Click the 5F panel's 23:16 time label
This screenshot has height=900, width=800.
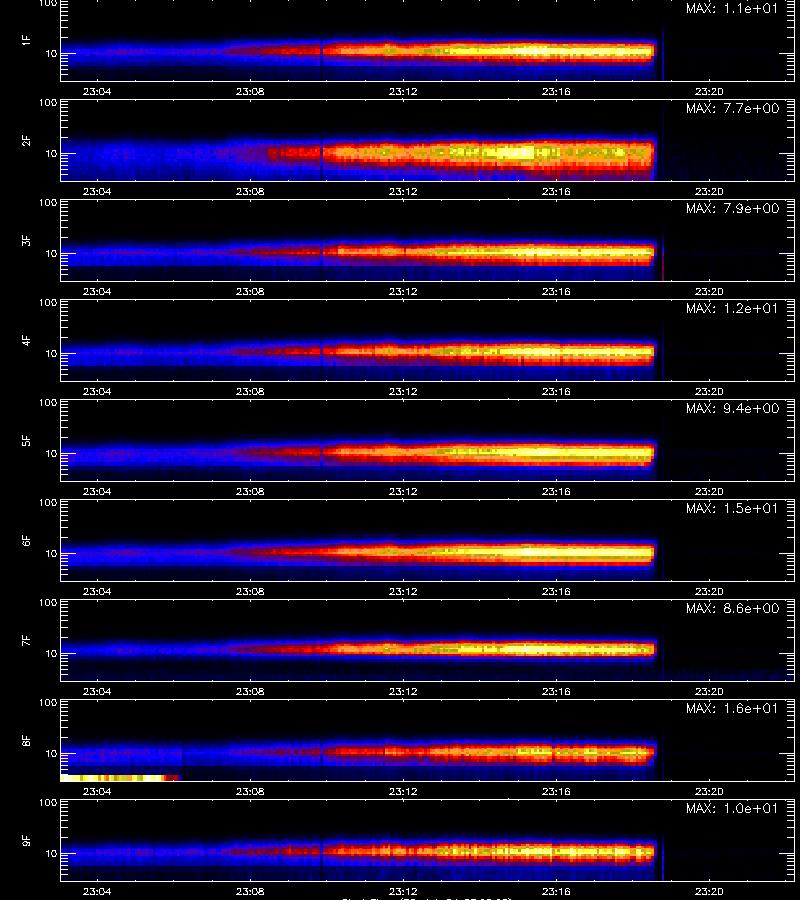click(x=556, y=491)
